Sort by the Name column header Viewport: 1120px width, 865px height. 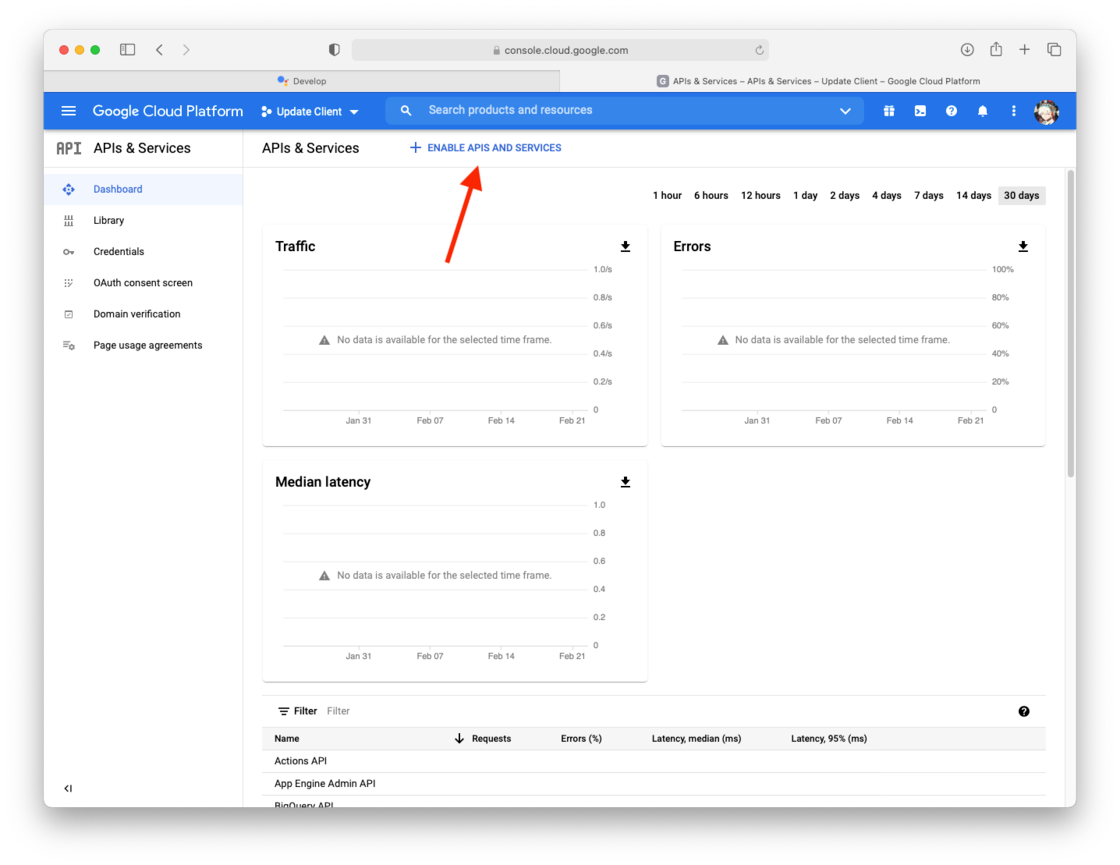click(286, 739)
